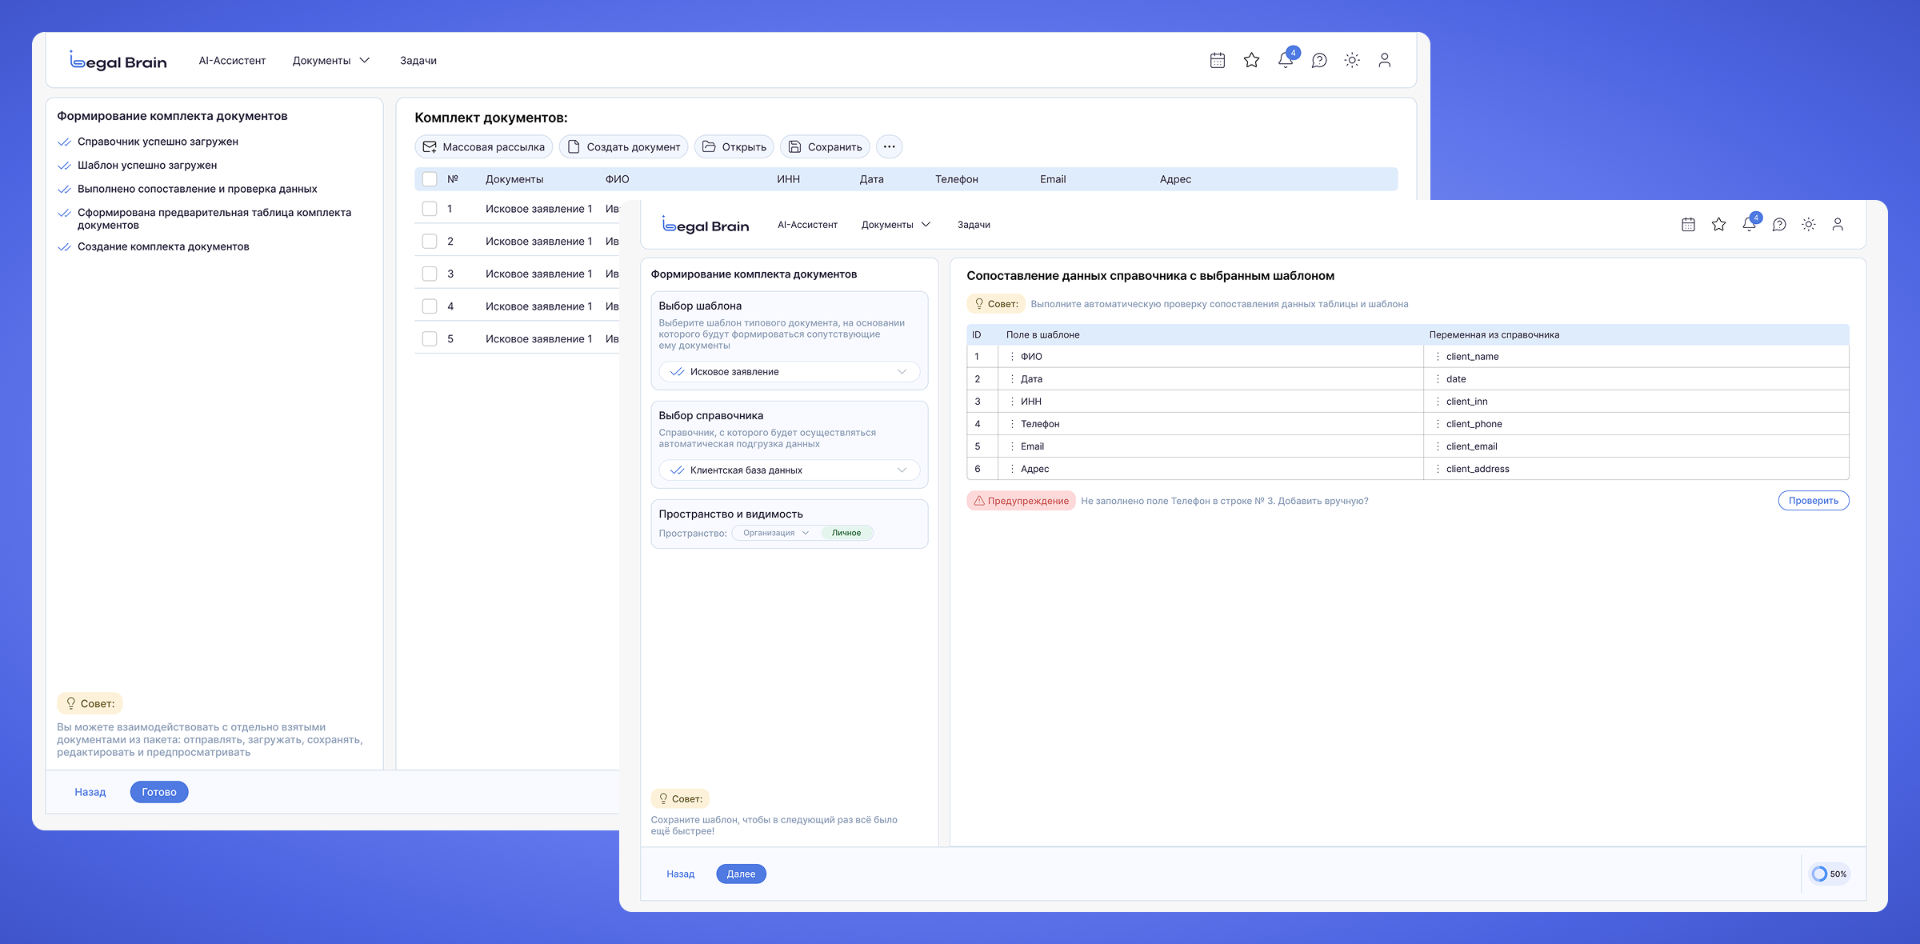The image size is (1920, 944).
Task: Click Совет tip badge above mapping table
Action: (996, 304)
